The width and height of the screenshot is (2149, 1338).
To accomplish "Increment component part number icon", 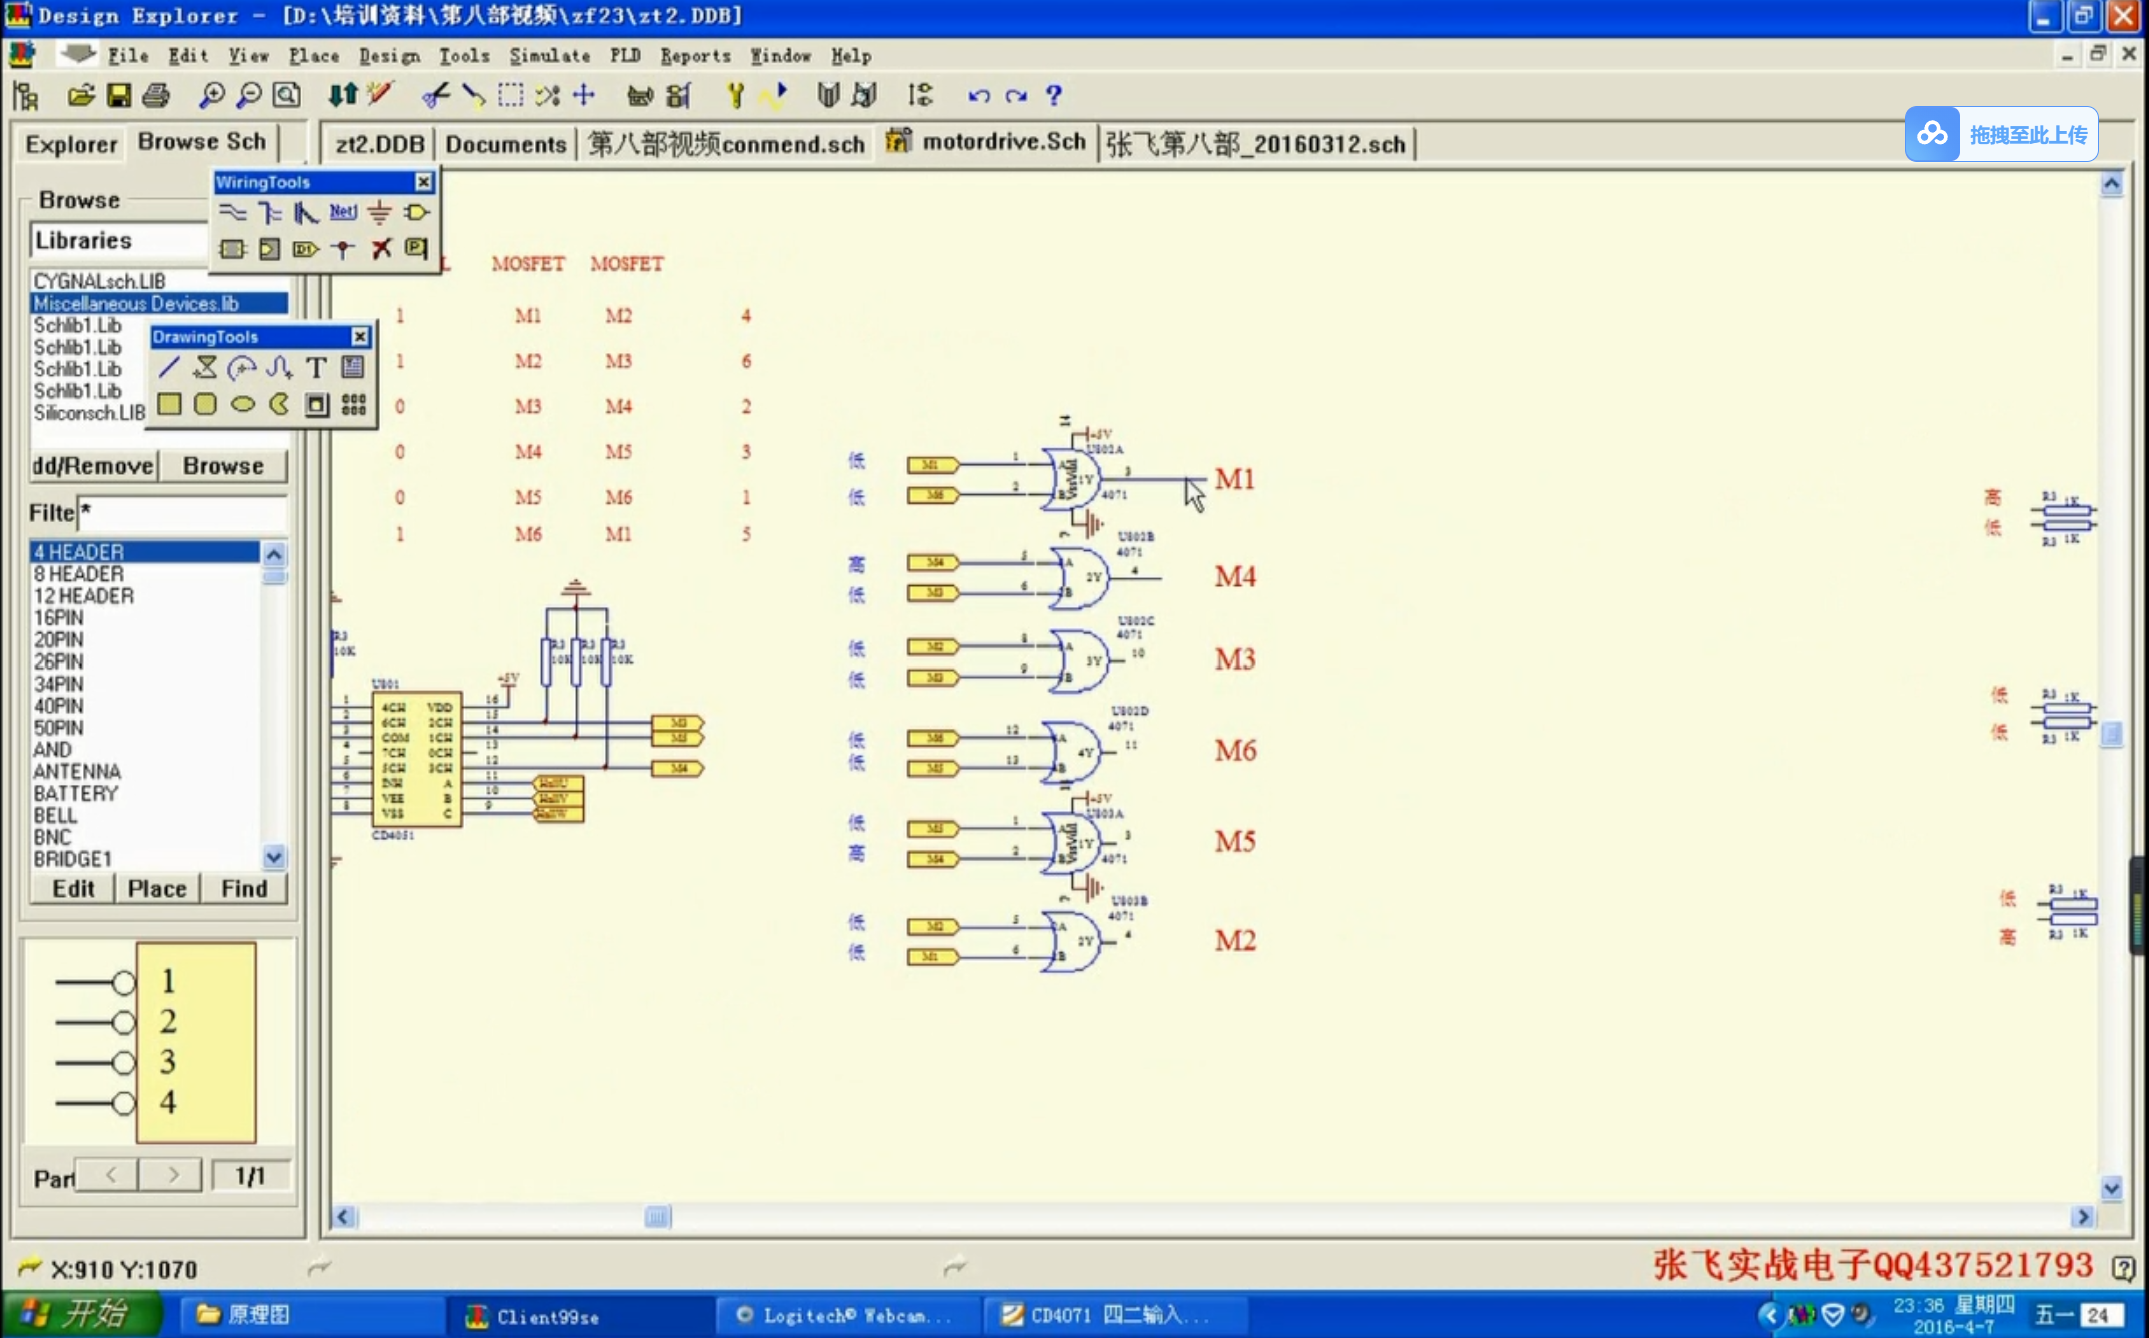I will (920, 96).
